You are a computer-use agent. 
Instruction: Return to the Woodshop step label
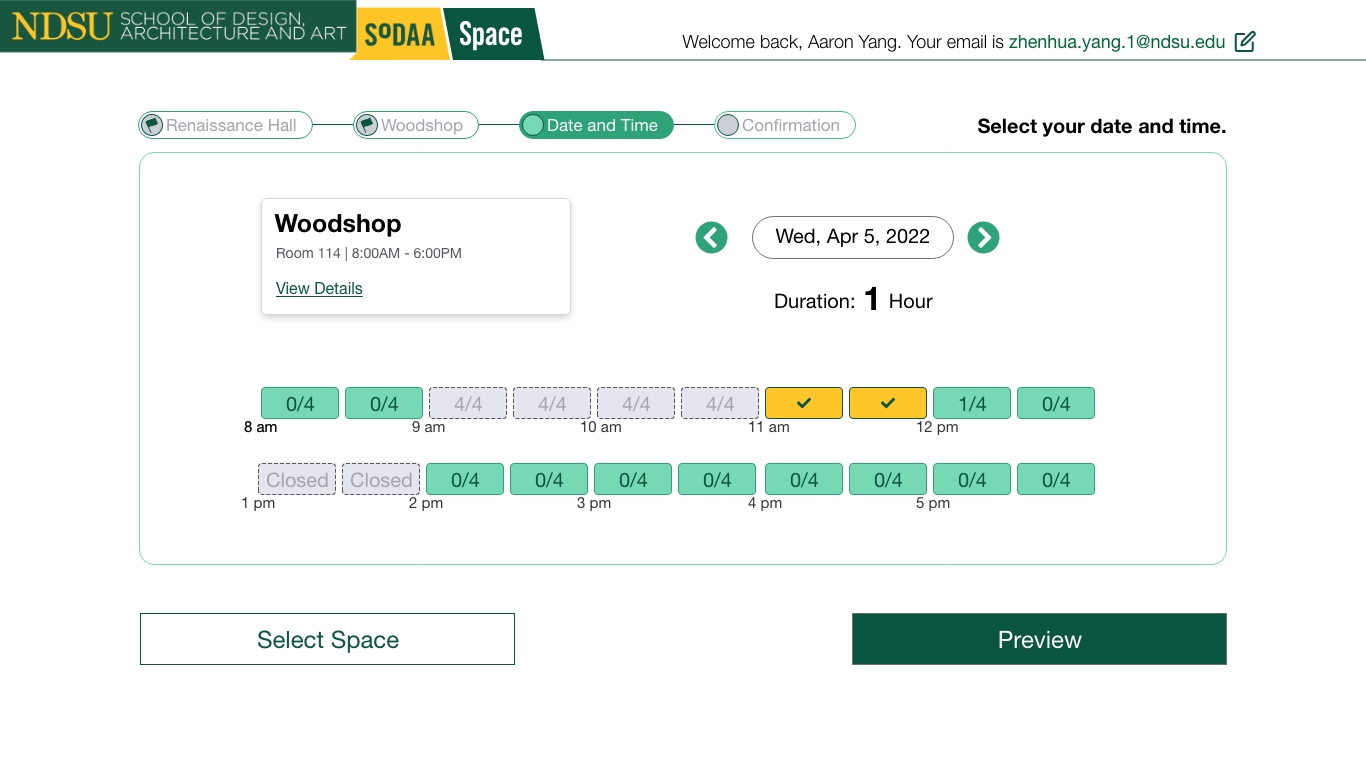tap(421, 126)
